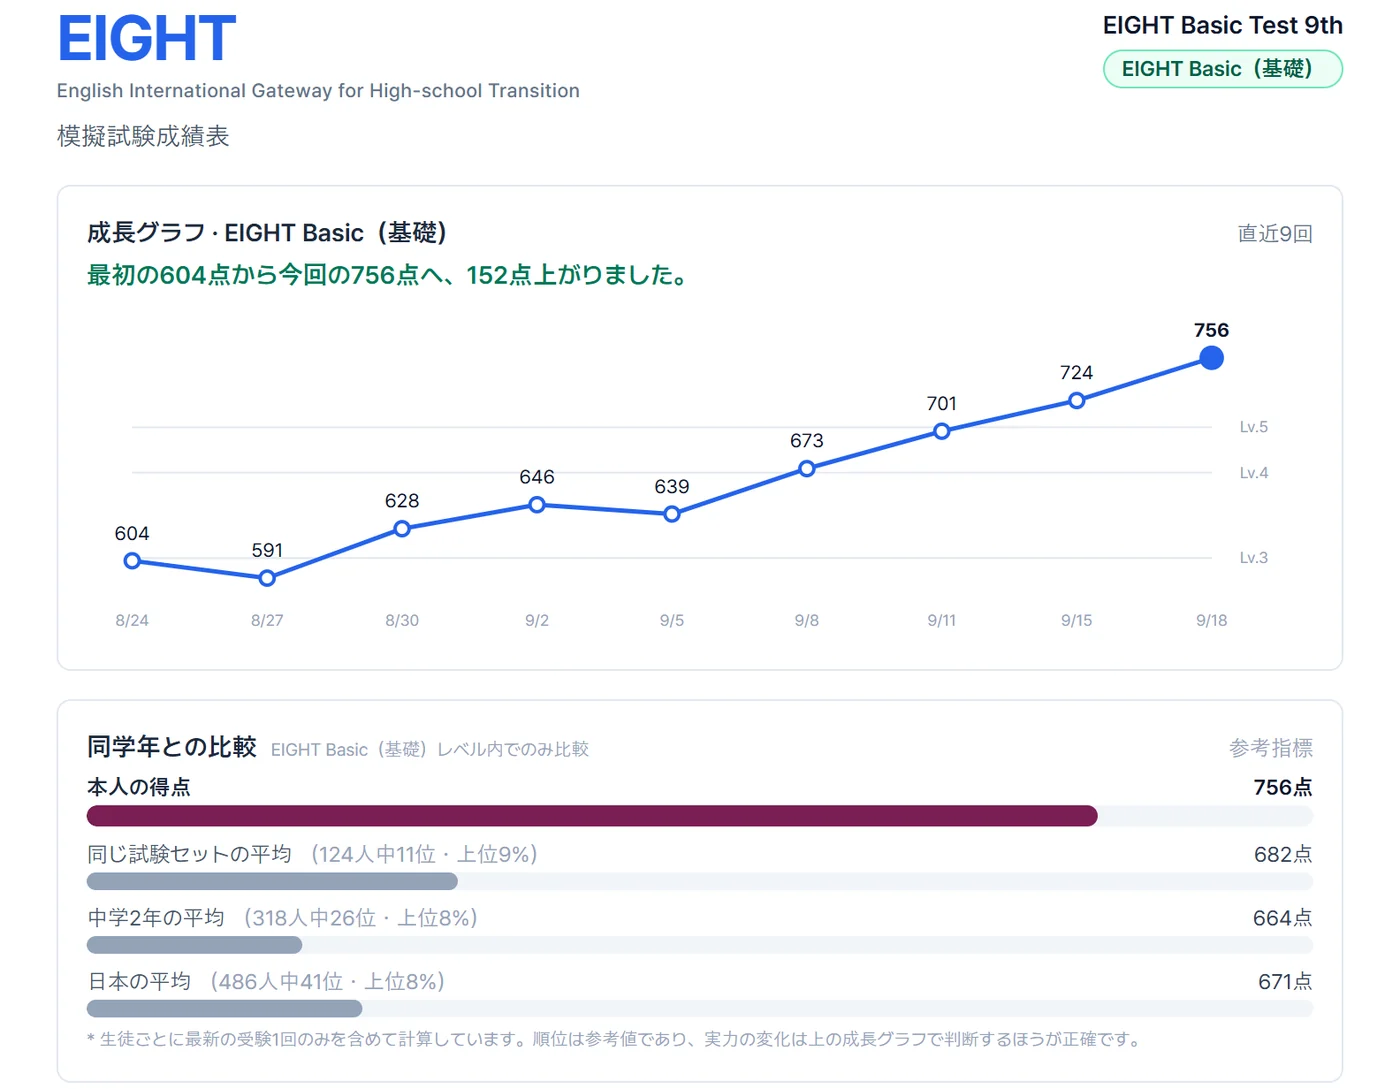The height and width of the screenshot is (1089, 1400).
Task: Click the Lv.3 level line label
Action: pos(1253,558)
